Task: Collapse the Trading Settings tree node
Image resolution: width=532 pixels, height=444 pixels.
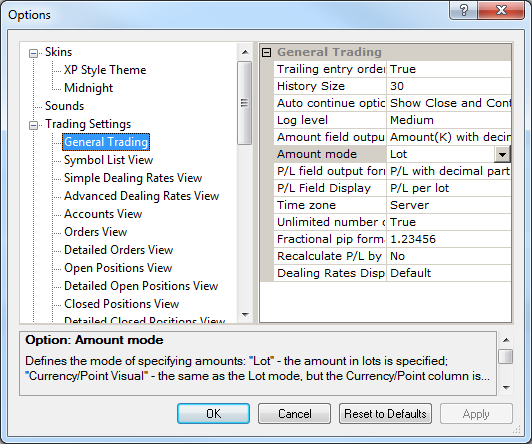Action: (33, 126)
